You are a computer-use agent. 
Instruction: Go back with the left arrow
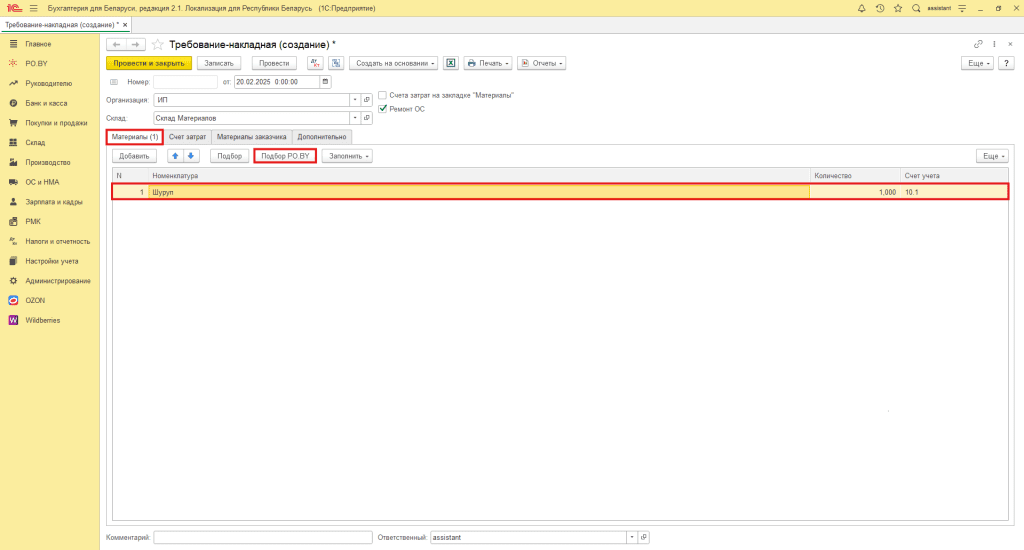[x=116, y=44]
